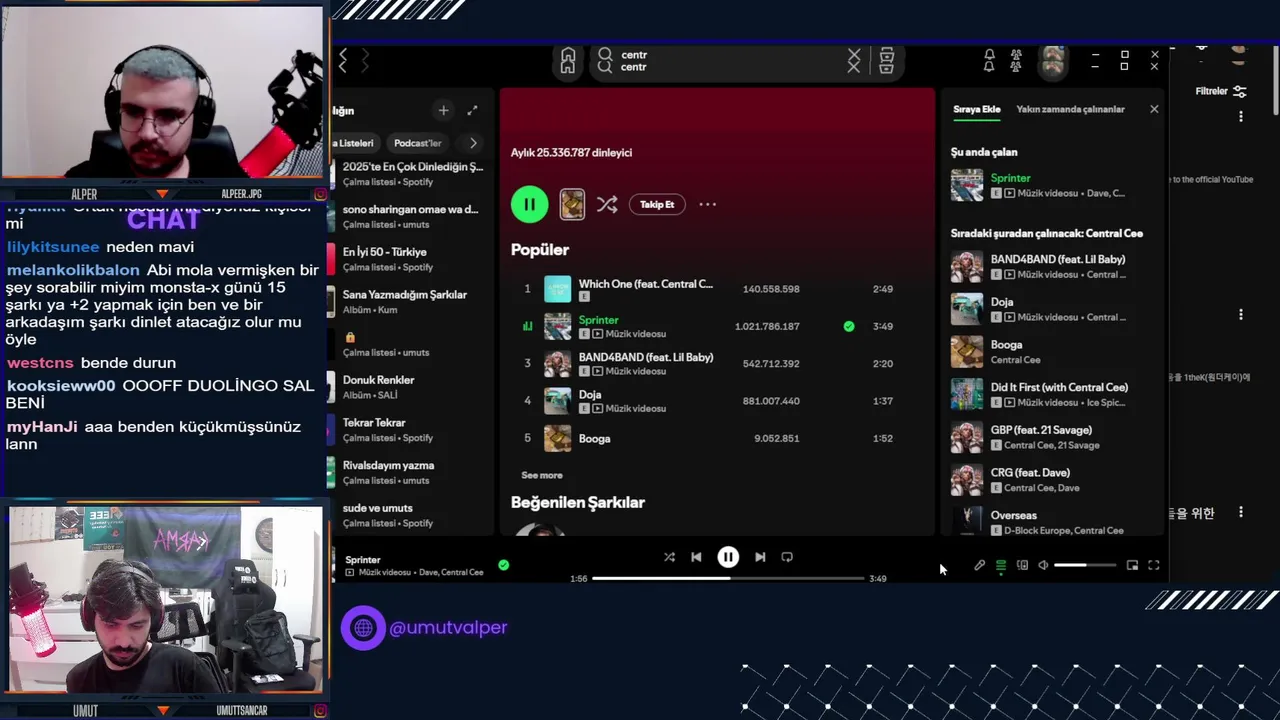
Task: Toggle shuffle in the bottom player bar
Action: coord(669,557)
